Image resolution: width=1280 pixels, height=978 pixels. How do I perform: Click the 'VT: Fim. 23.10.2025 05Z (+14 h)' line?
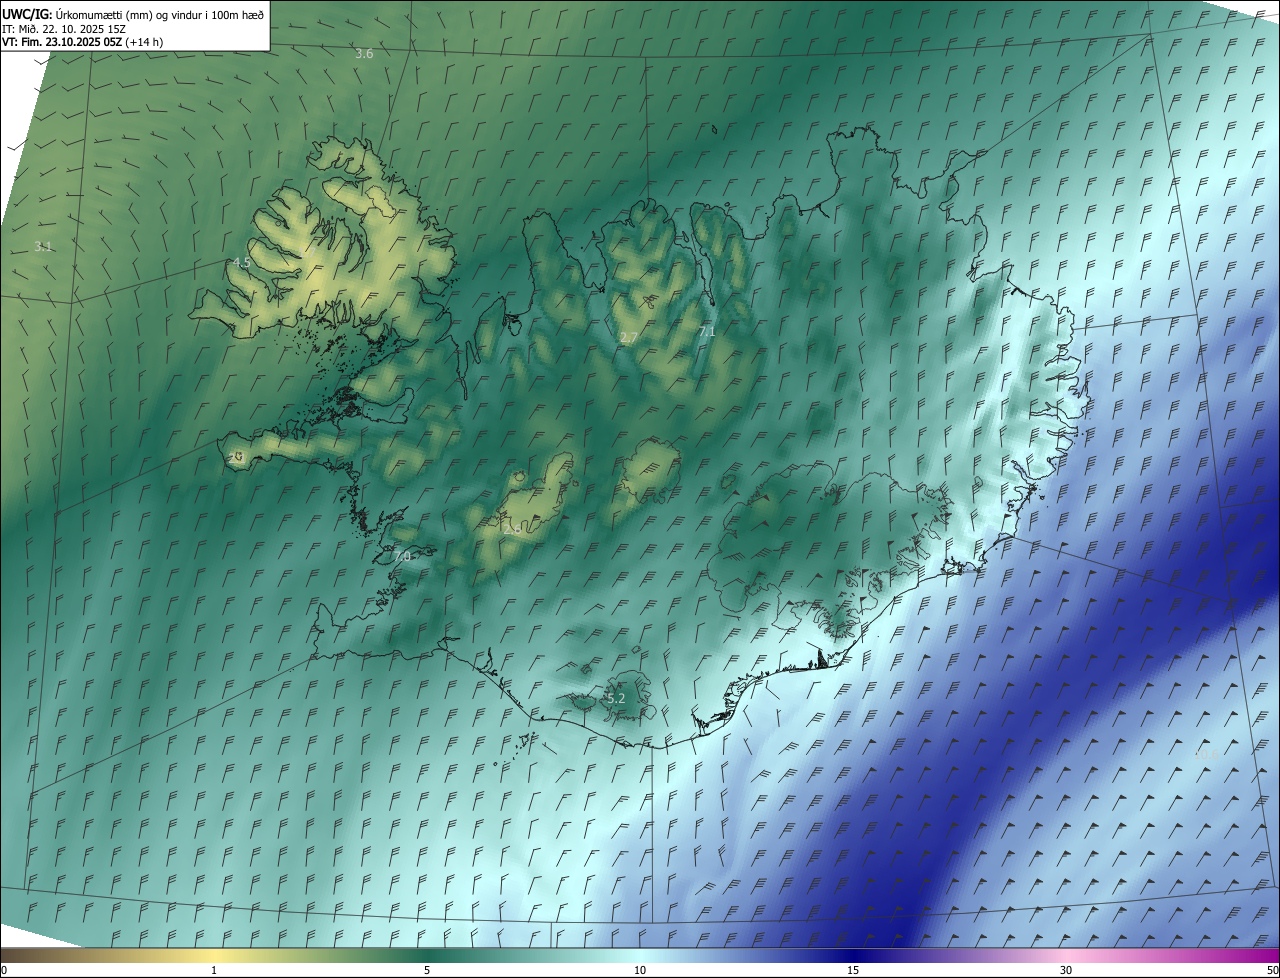click(x=83, y=42)
